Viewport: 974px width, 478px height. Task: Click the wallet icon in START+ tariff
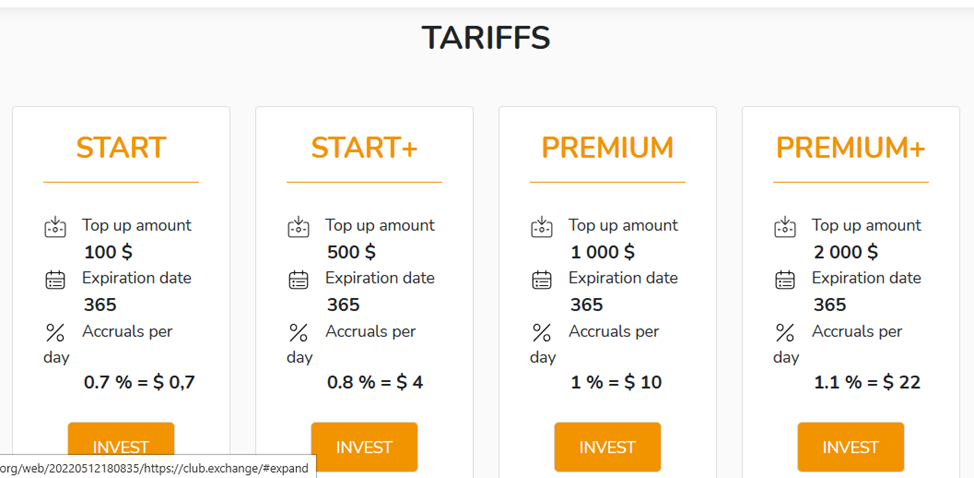coord(298,227)
